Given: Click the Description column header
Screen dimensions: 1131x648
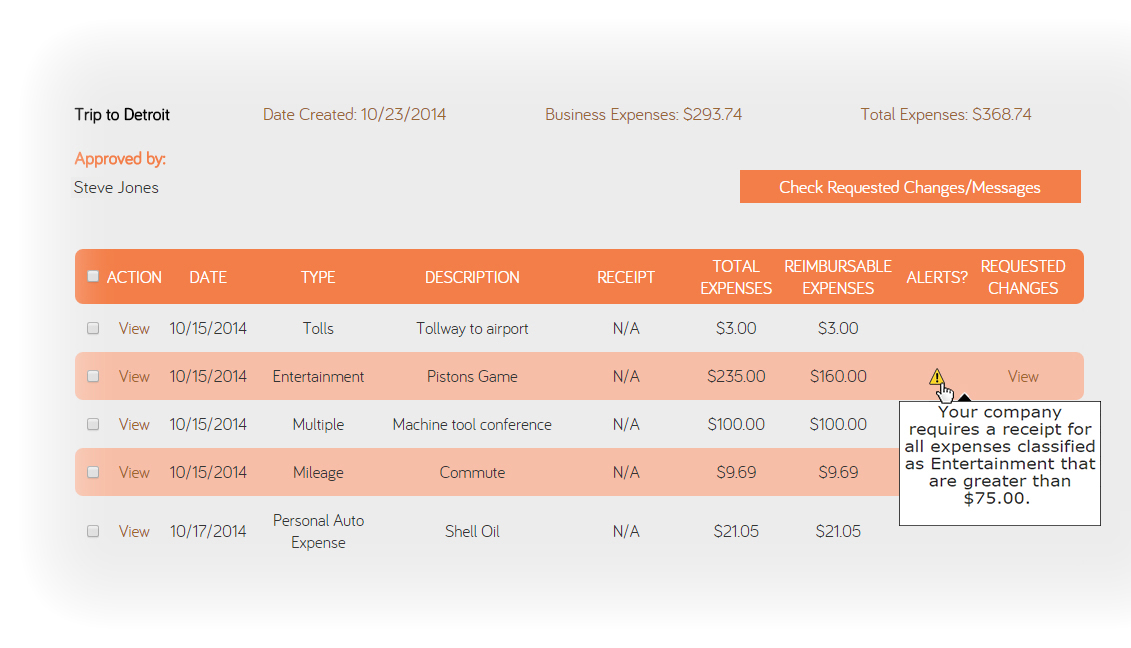Looking at the screenshot, I should 472,277.
